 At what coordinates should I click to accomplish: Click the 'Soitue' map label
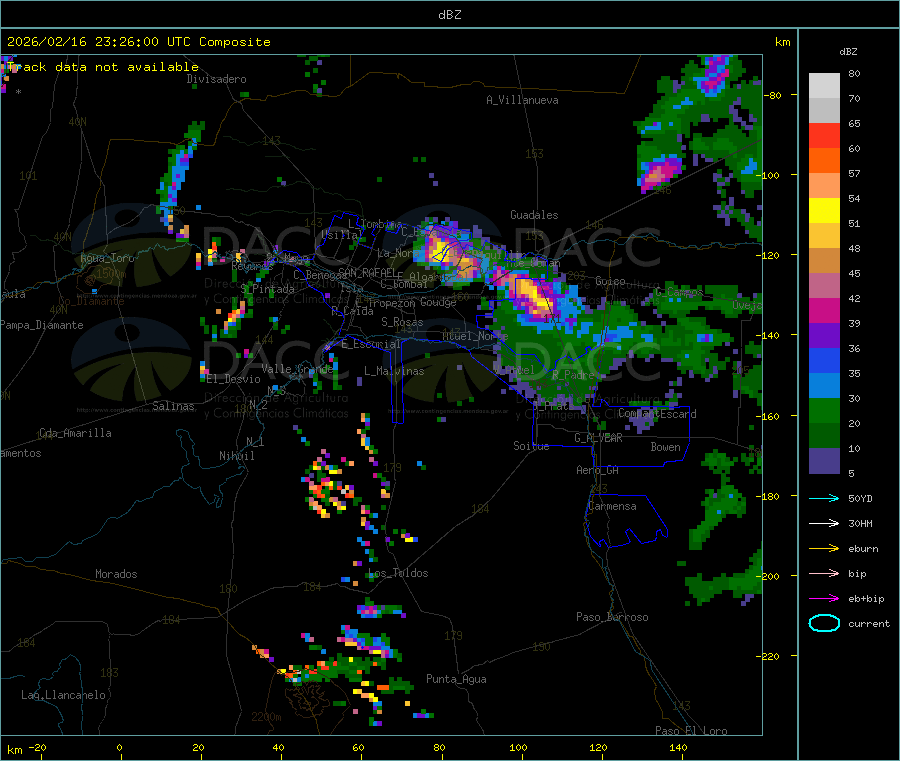click(x=531, y=446)
